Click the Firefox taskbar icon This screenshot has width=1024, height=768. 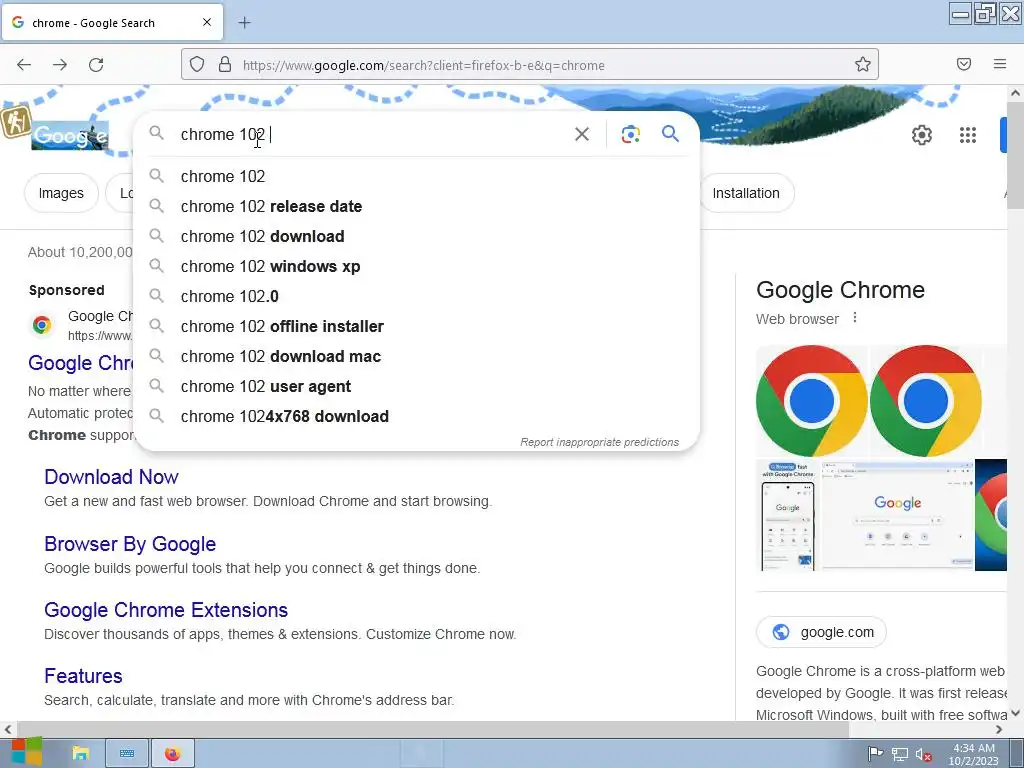[x=172, y=754]
